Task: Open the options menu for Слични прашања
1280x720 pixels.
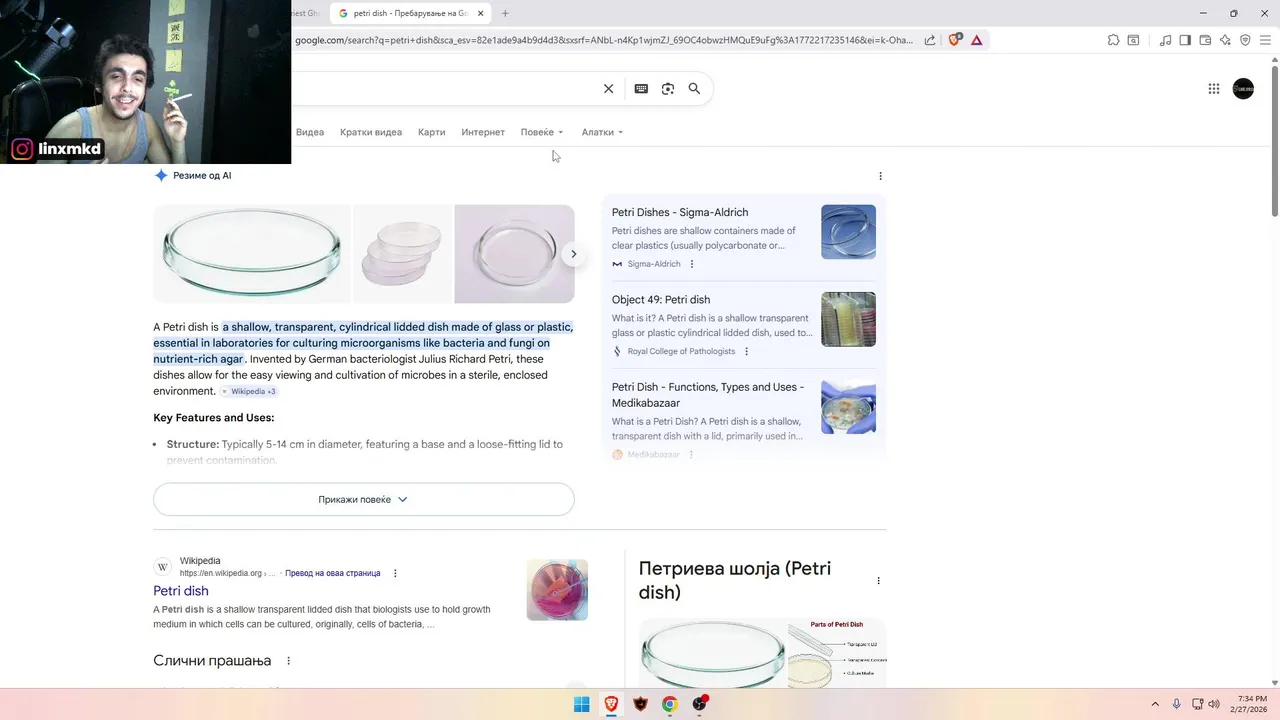Action: (x=289, y=661)
